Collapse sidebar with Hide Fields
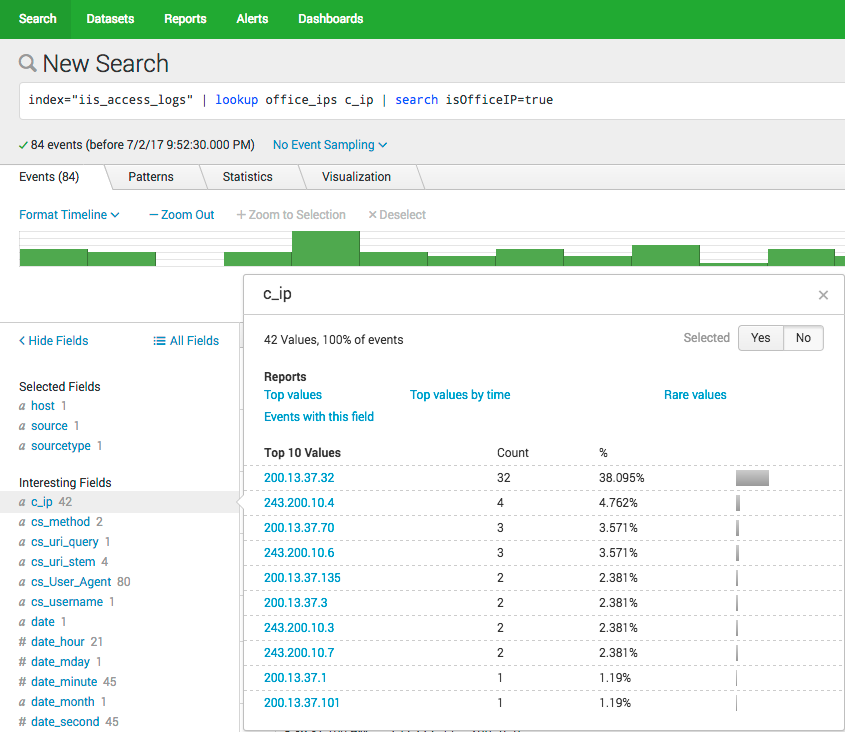The image size is (845, 732). pyautogui.click(x=54, y=341)
